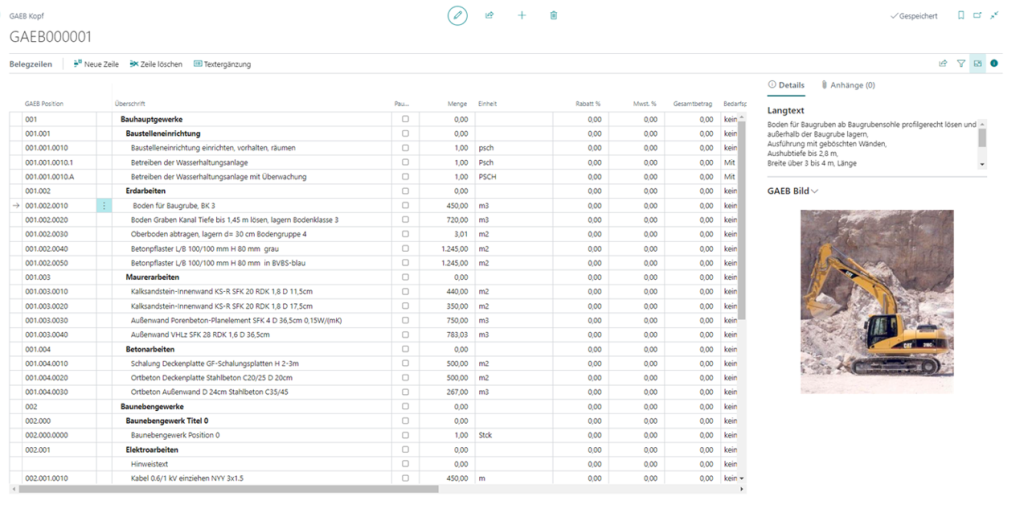Click Zeile löschen
Viewport: 1024px width, 509px height.
coord(156,64)
